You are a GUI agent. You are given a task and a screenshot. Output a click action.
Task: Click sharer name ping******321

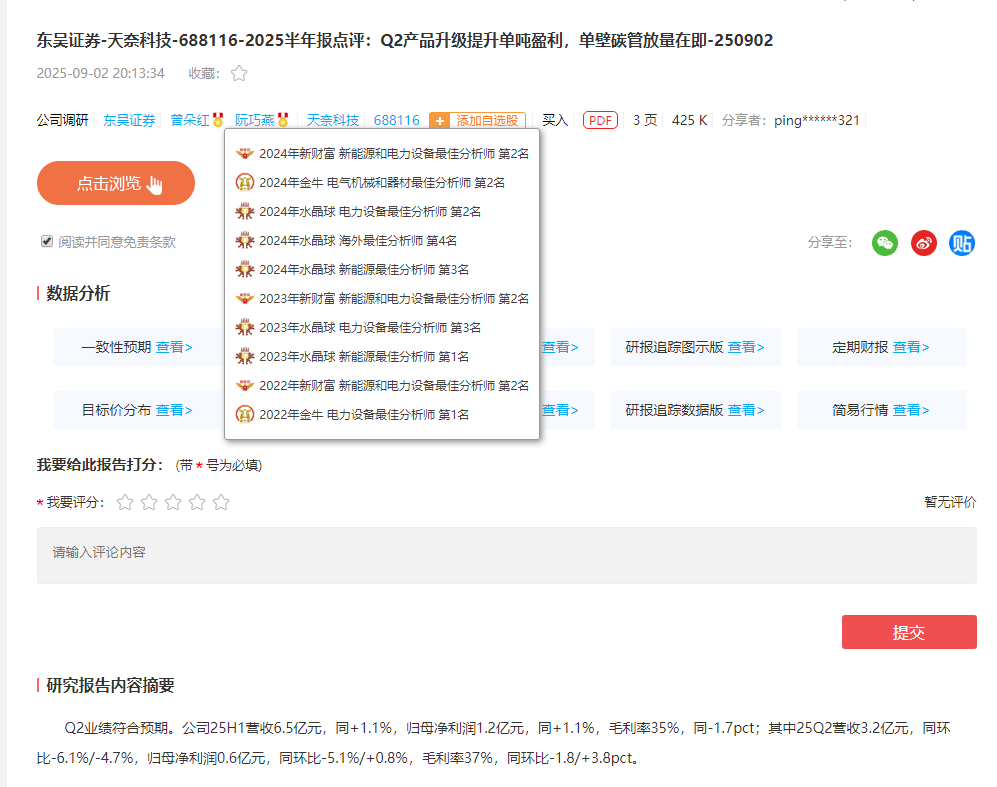(x=816, y=120)
